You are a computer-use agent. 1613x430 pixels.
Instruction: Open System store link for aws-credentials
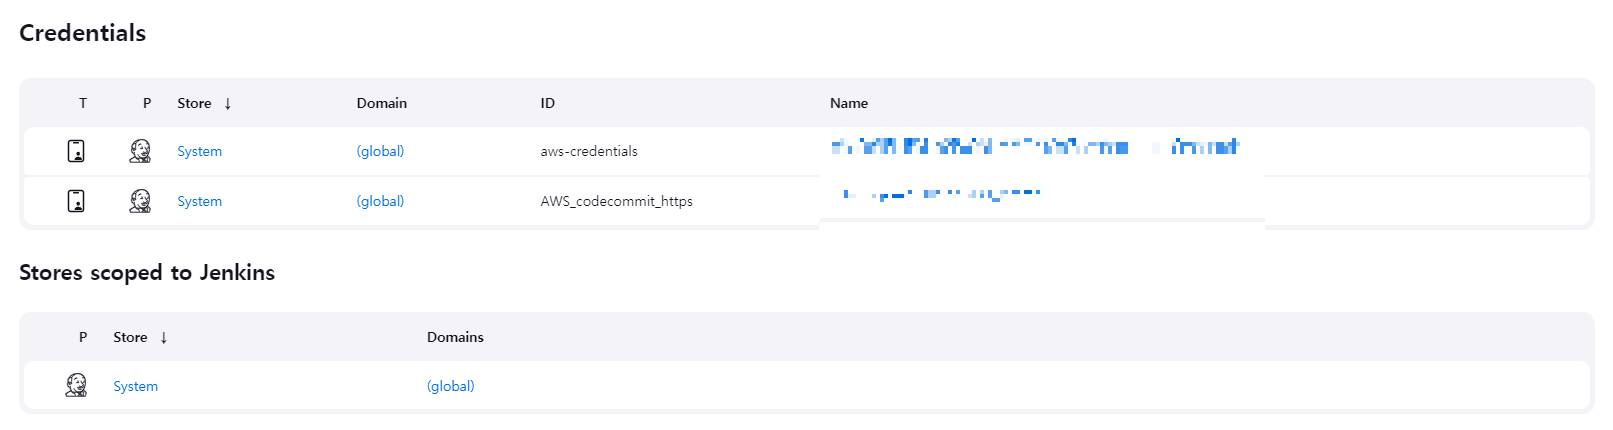(x=199, y=151)
